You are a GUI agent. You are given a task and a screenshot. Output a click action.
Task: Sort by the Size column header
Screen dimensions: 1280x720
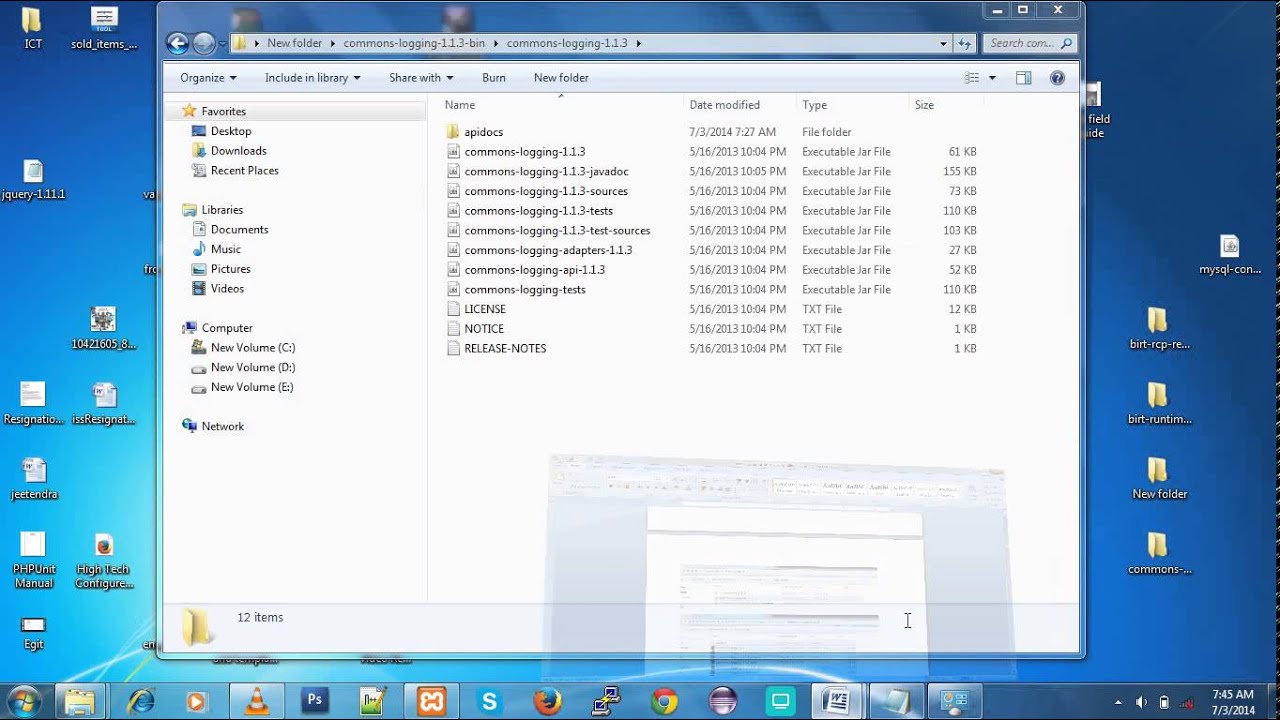[x=946, y=105]
